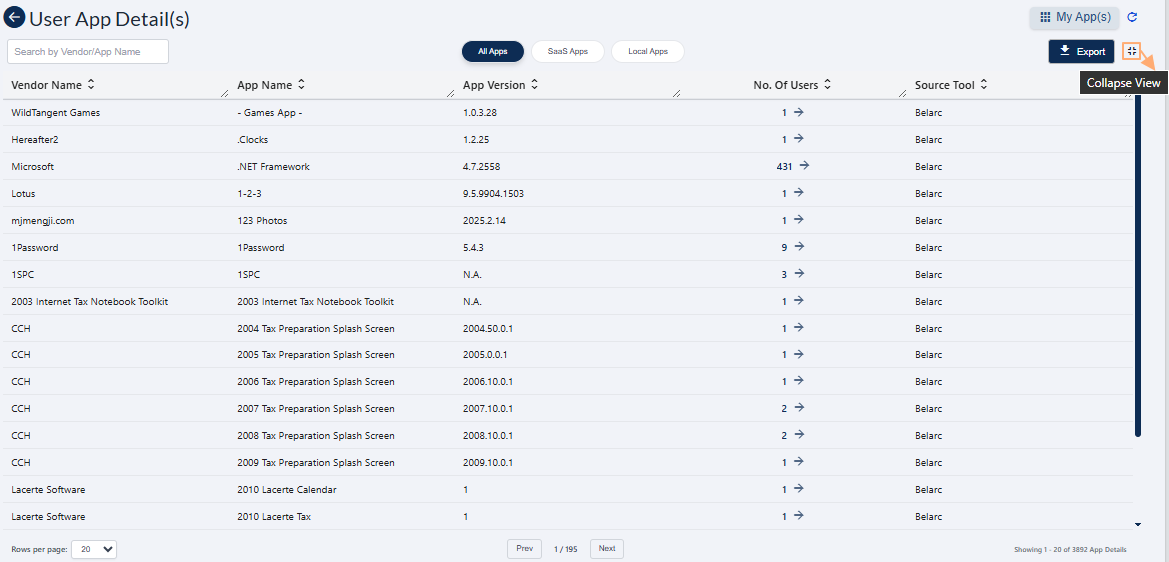Viewport: 1169px width, 562px height.
Task: Toggle sort on No. Of Users column
Action: 827,85
